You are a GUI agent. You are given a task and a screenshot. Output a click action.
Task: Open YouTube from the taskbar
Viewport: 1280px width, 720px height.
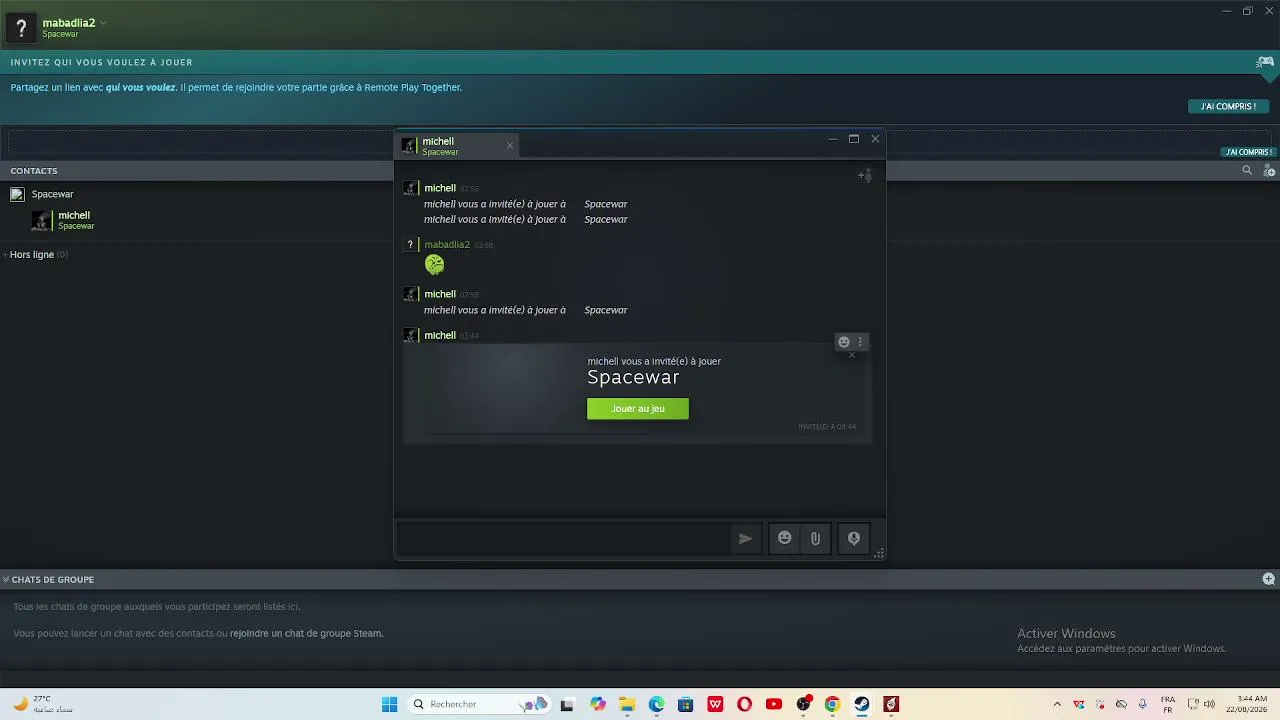pos(773,704)
